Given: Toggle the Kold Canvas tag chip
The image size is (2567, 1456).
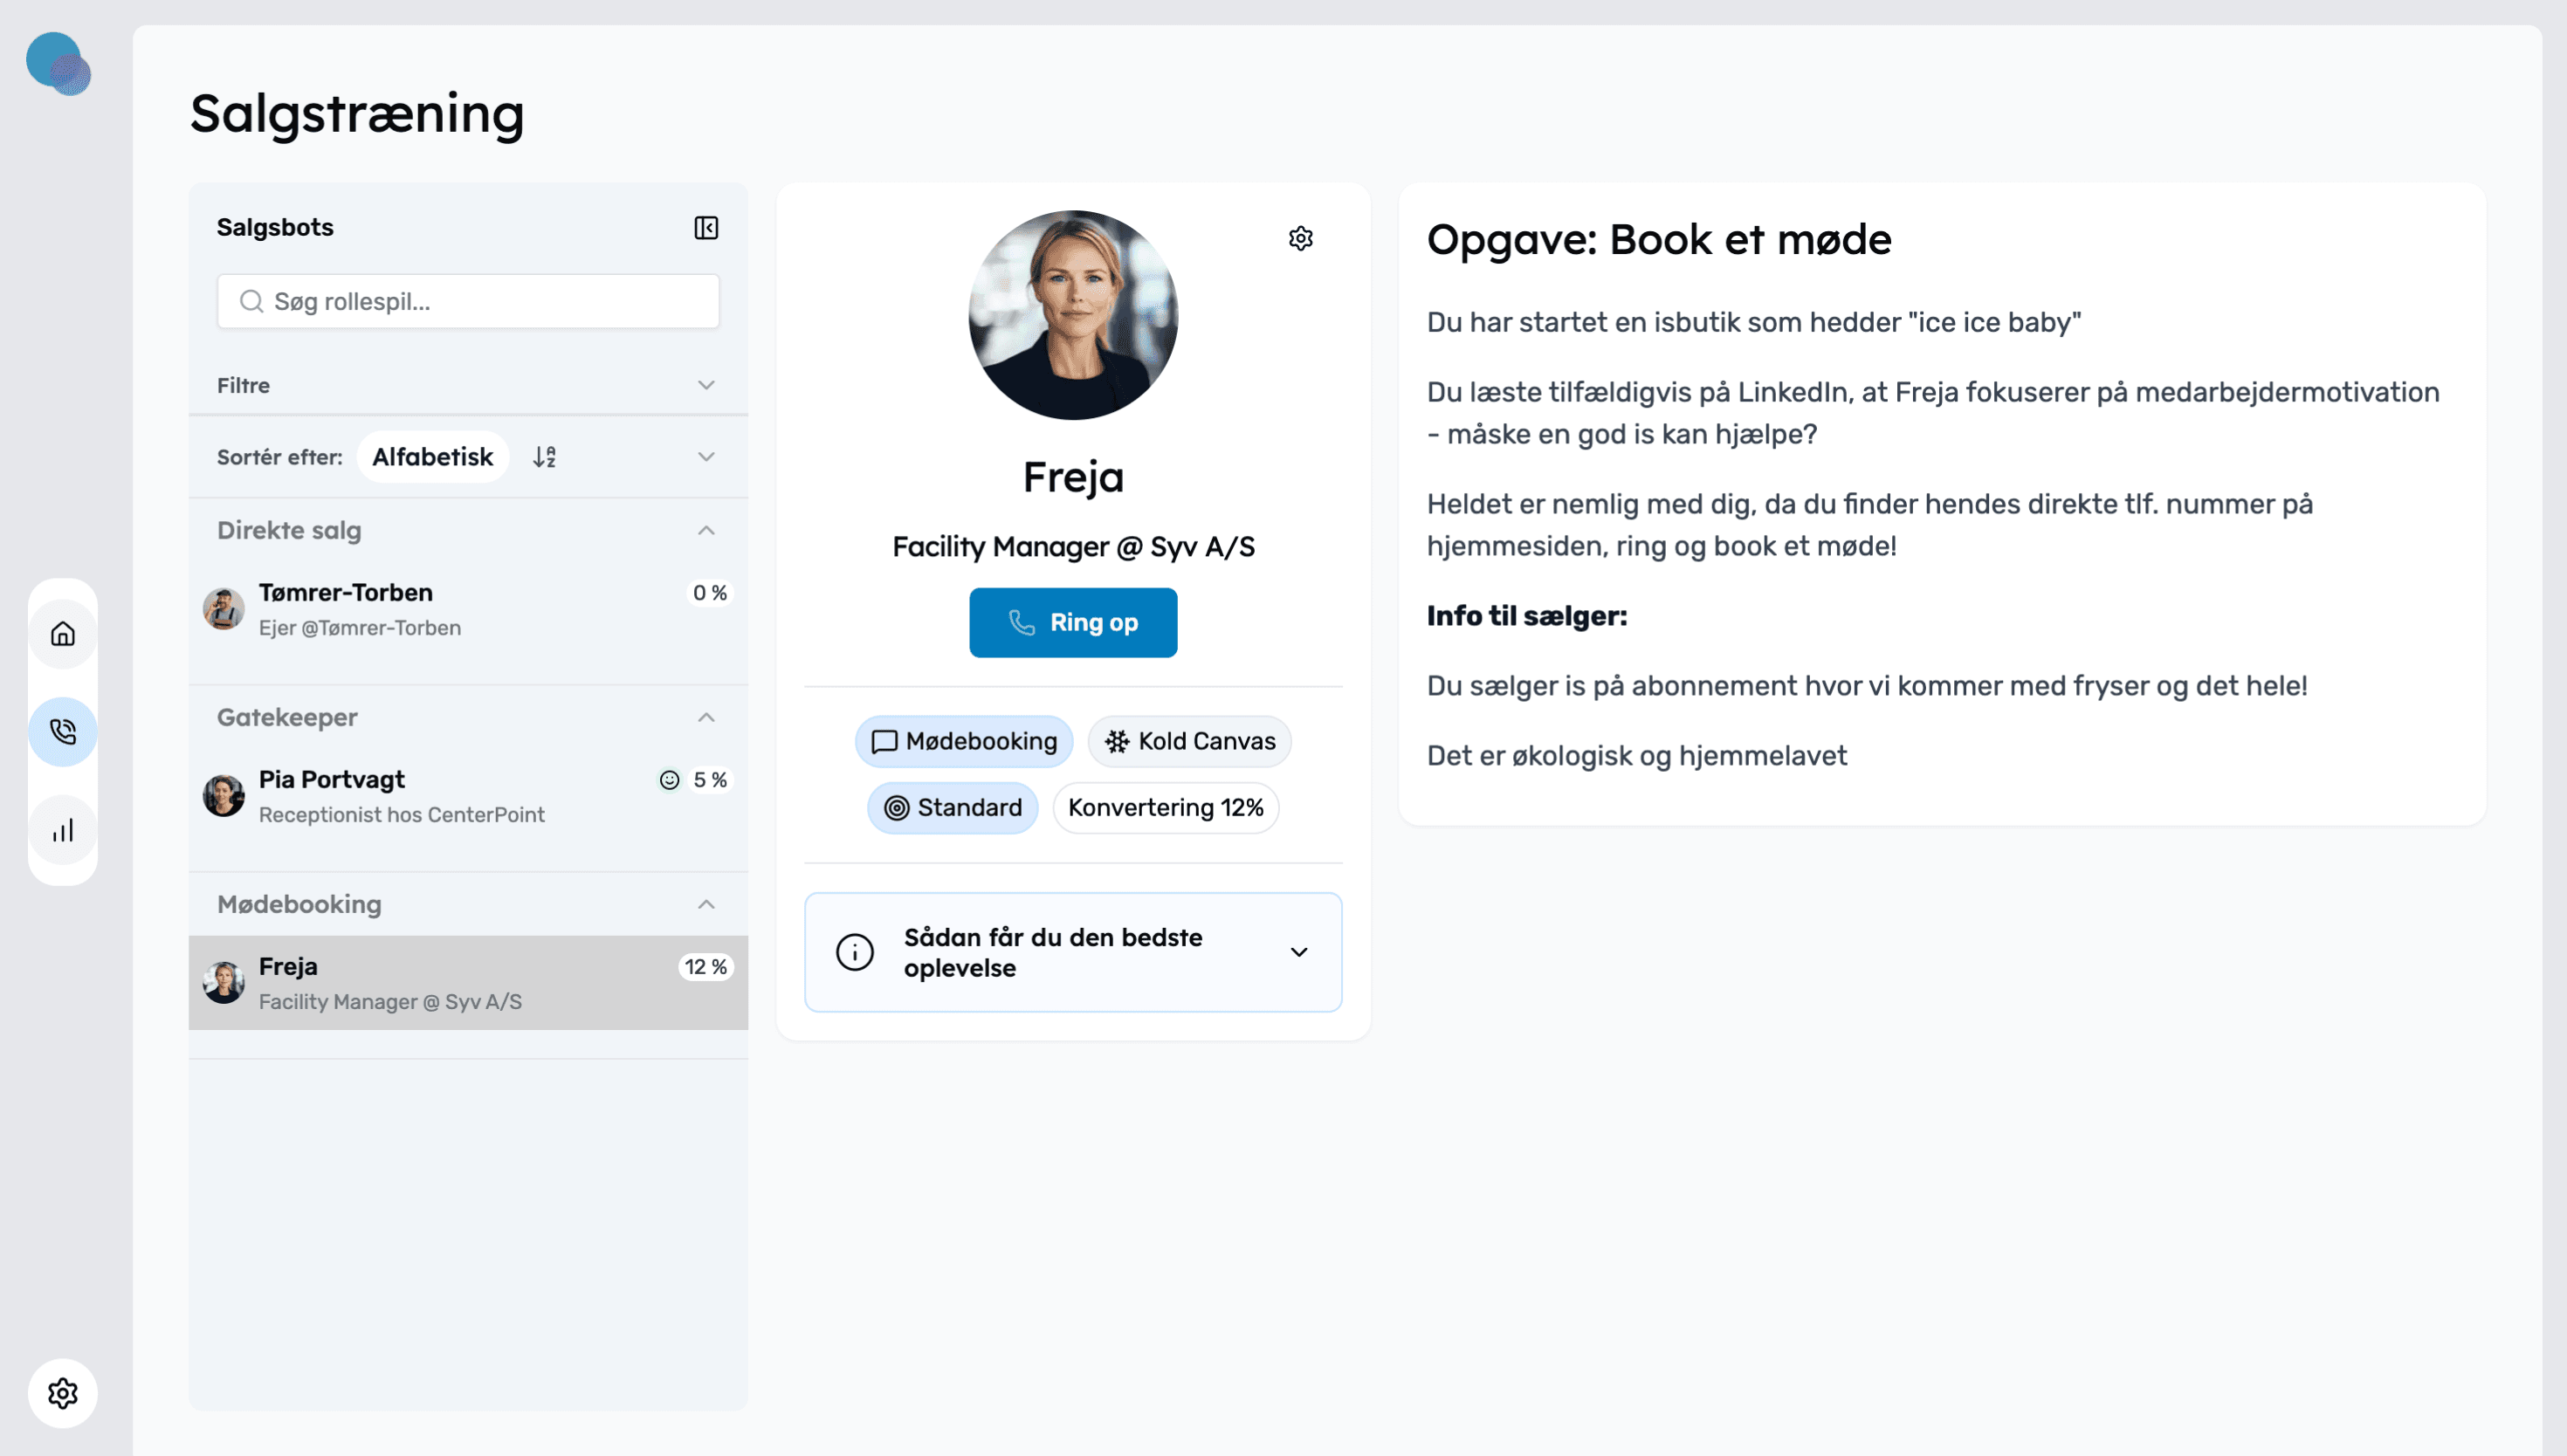Looking at the screenshot, I should 1189,741.
